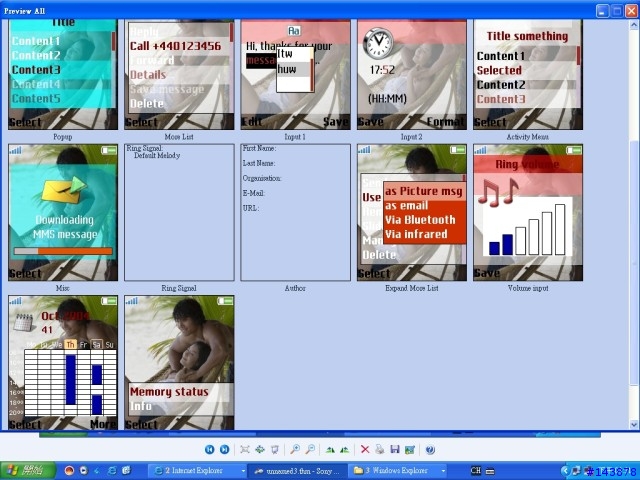The width and height of the screenshot is (640, 480).
Task: Click the CH language bar indicator
Action: click(476, 471)
